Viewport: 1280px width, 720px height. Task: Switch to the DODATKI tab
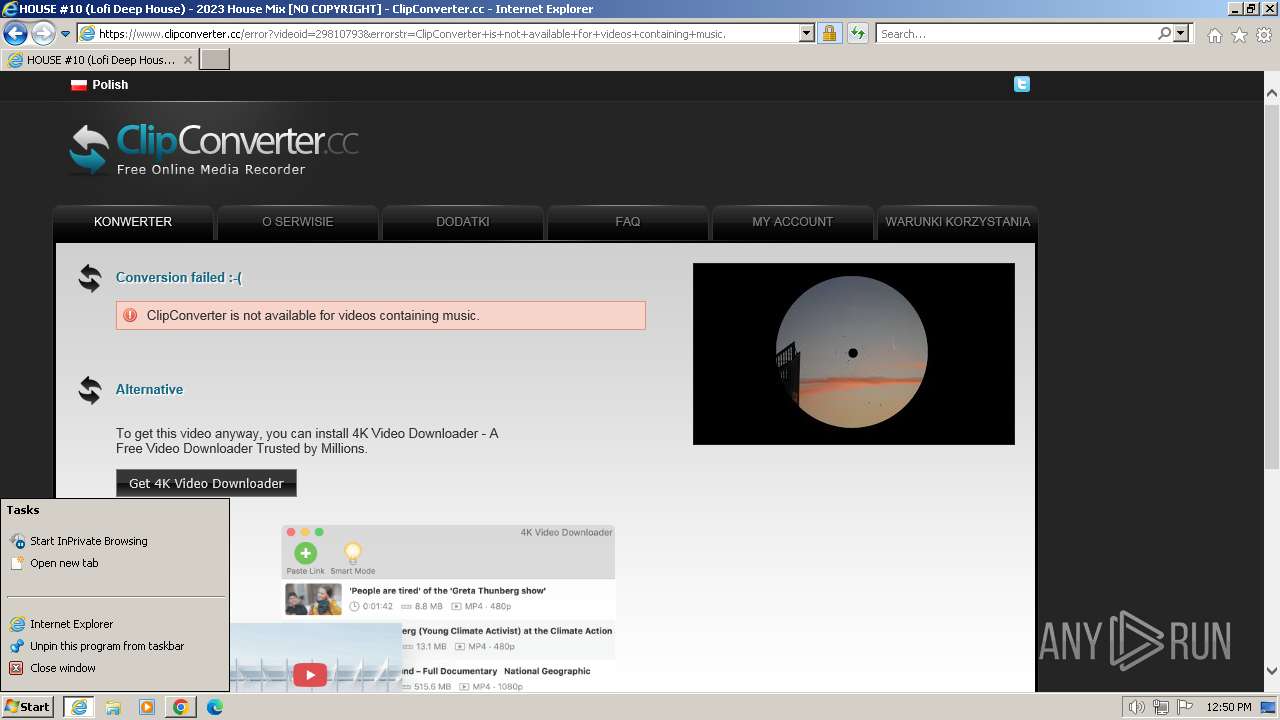pos(463,222)
